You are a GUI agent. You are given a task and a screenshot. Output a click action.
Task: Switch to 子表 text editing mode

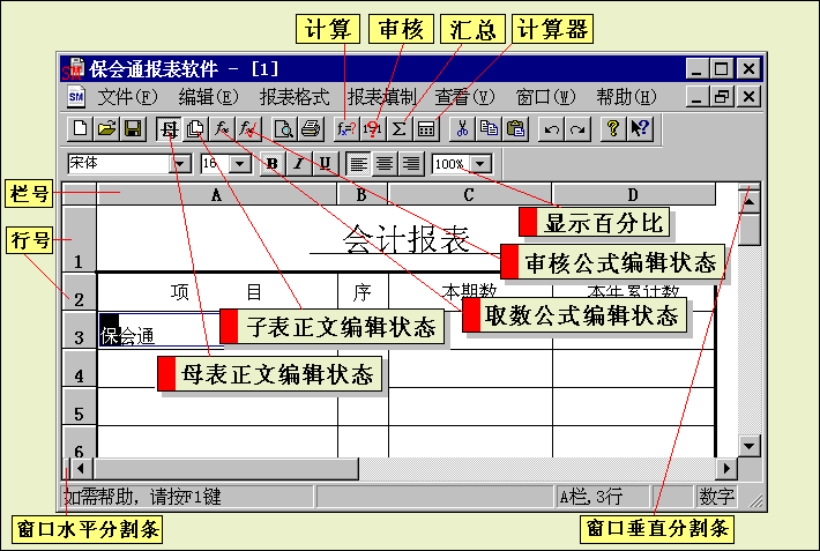point(196,129)
